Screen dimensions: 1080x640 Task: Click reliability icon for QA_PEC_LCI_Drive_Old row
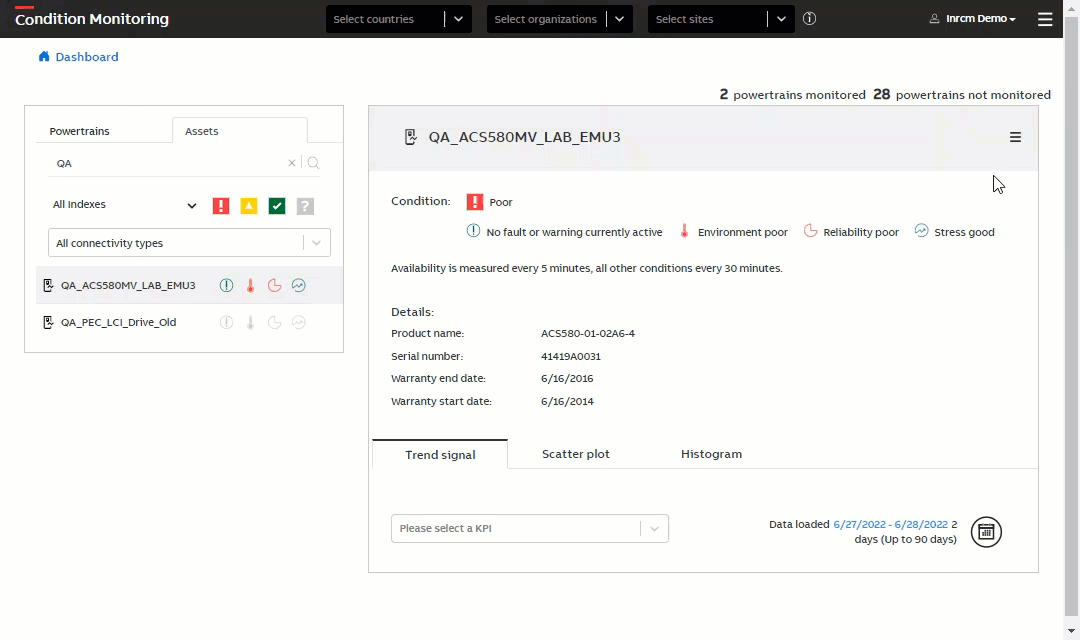pyautogui.click(x=274, y=322)
